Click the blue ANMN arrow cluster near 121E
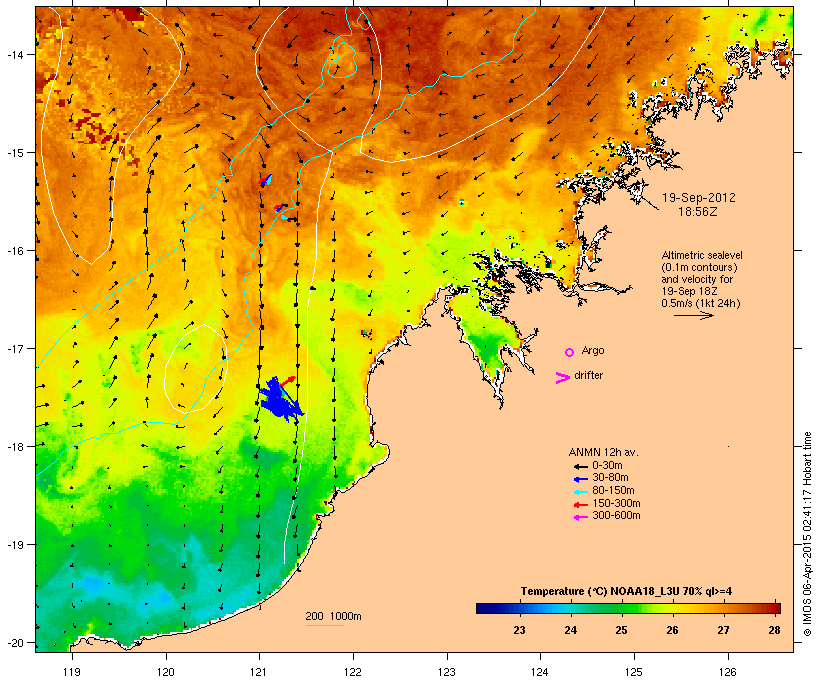Image resolution: width=820 pixels, height=680 pixels. [x=281, y=402]
